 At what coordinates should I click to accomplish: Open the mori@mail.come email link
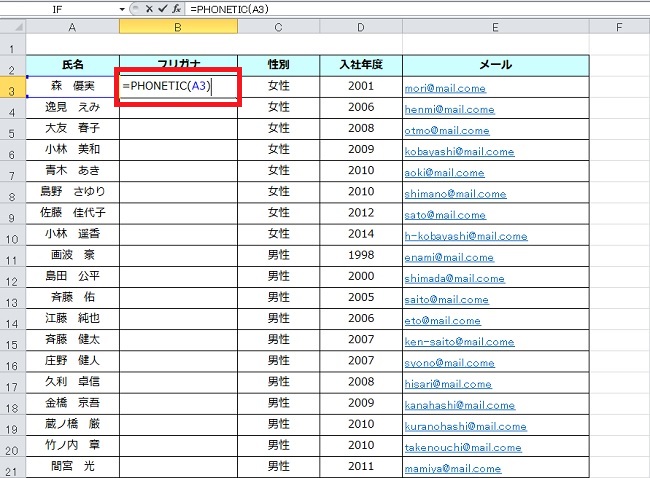click(x=444, y=88)
